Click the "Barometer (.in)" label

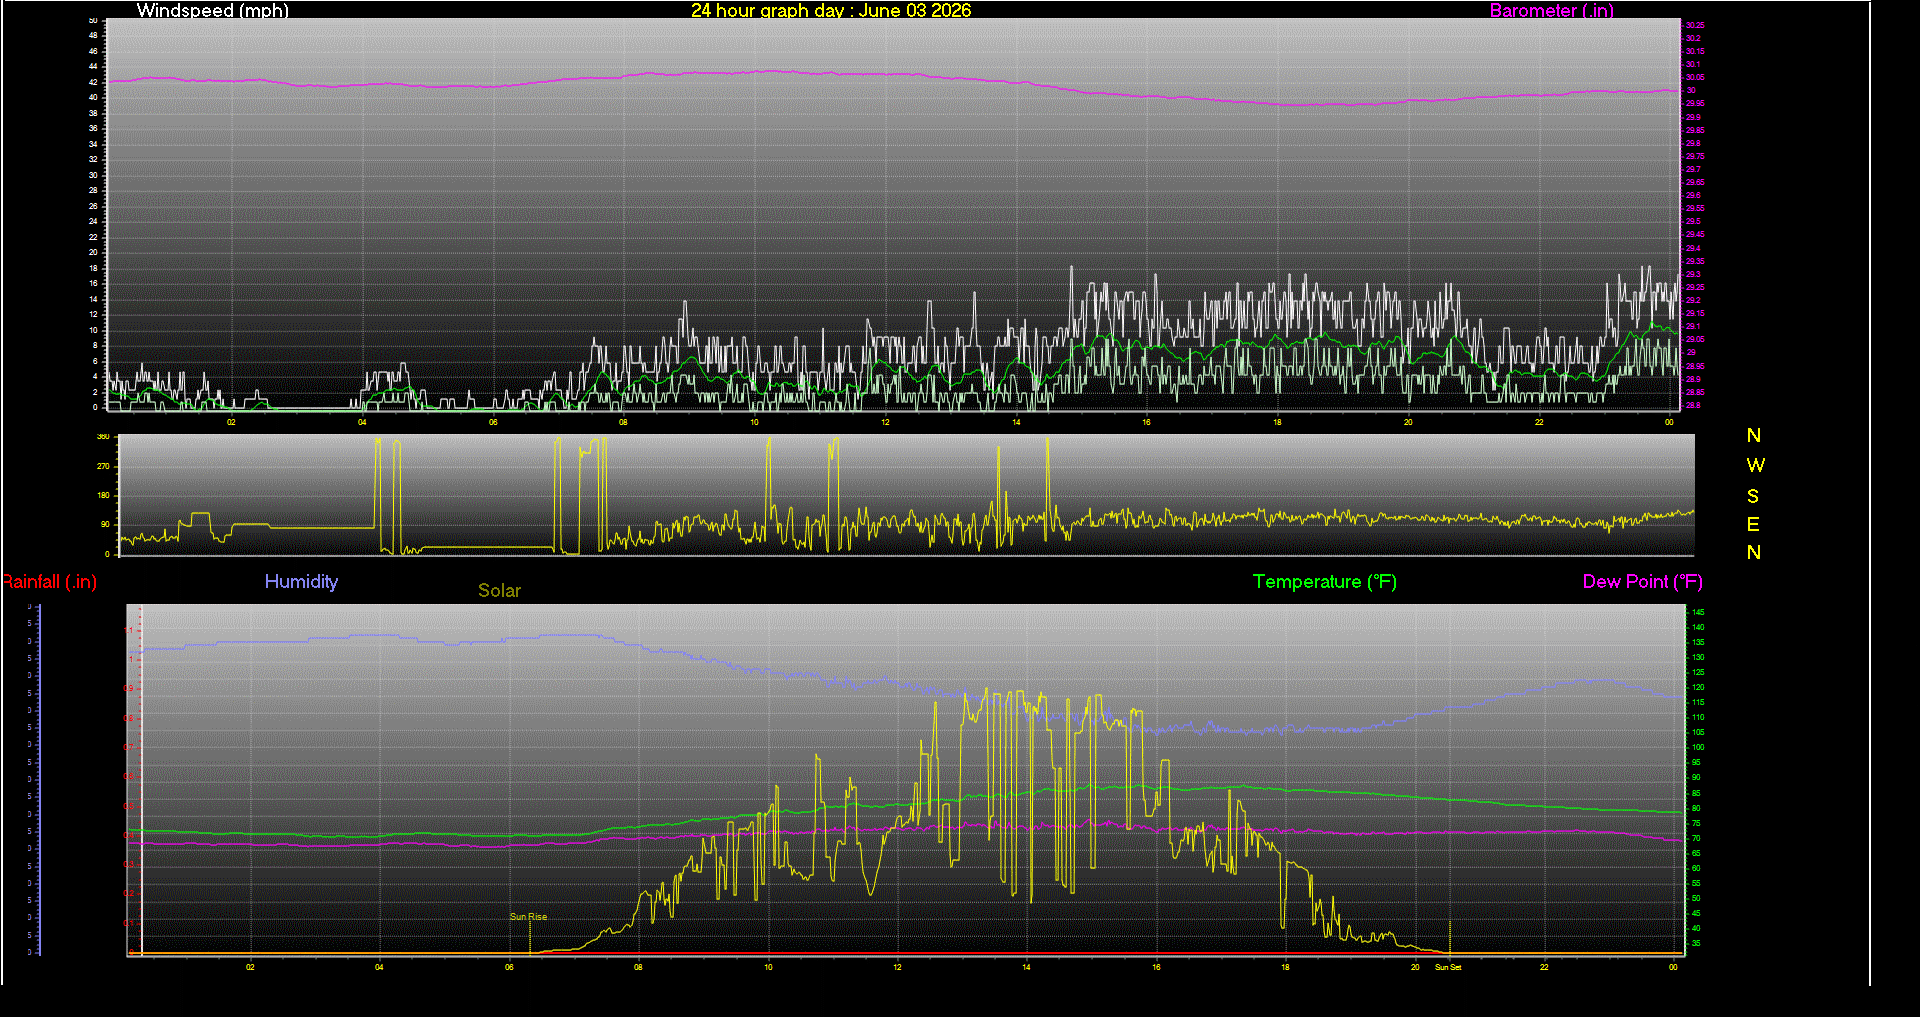pyautogui.click(x=1552, y=10)
